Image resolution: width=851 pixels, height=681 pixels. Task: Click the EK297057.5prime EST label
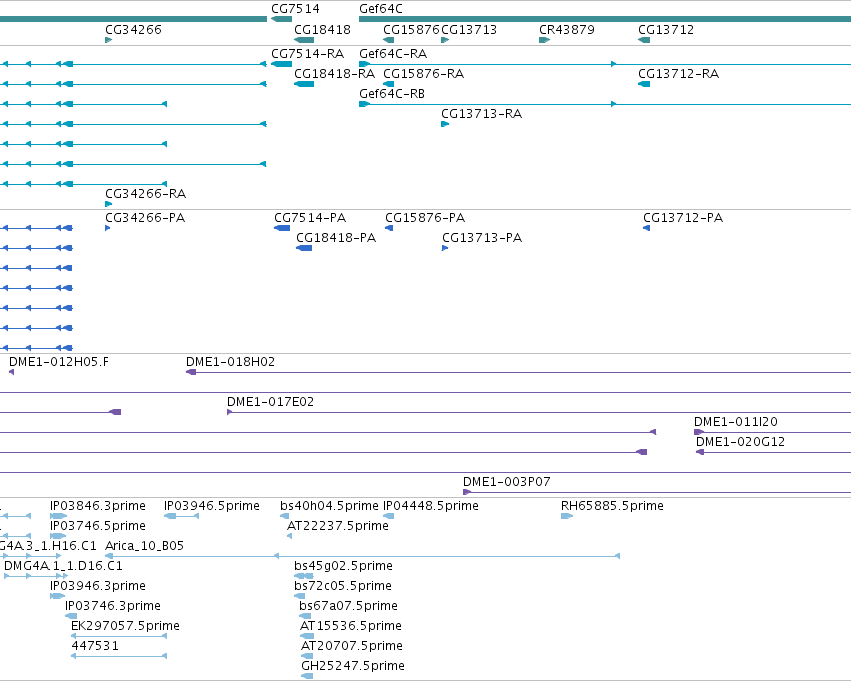coord(125,626)
